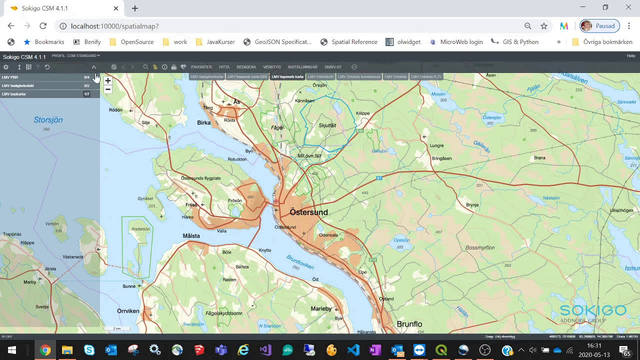Click the Storsjön lake label on the map
The width and height of the screenshot is (640, 360).
[x=48, y=120]
